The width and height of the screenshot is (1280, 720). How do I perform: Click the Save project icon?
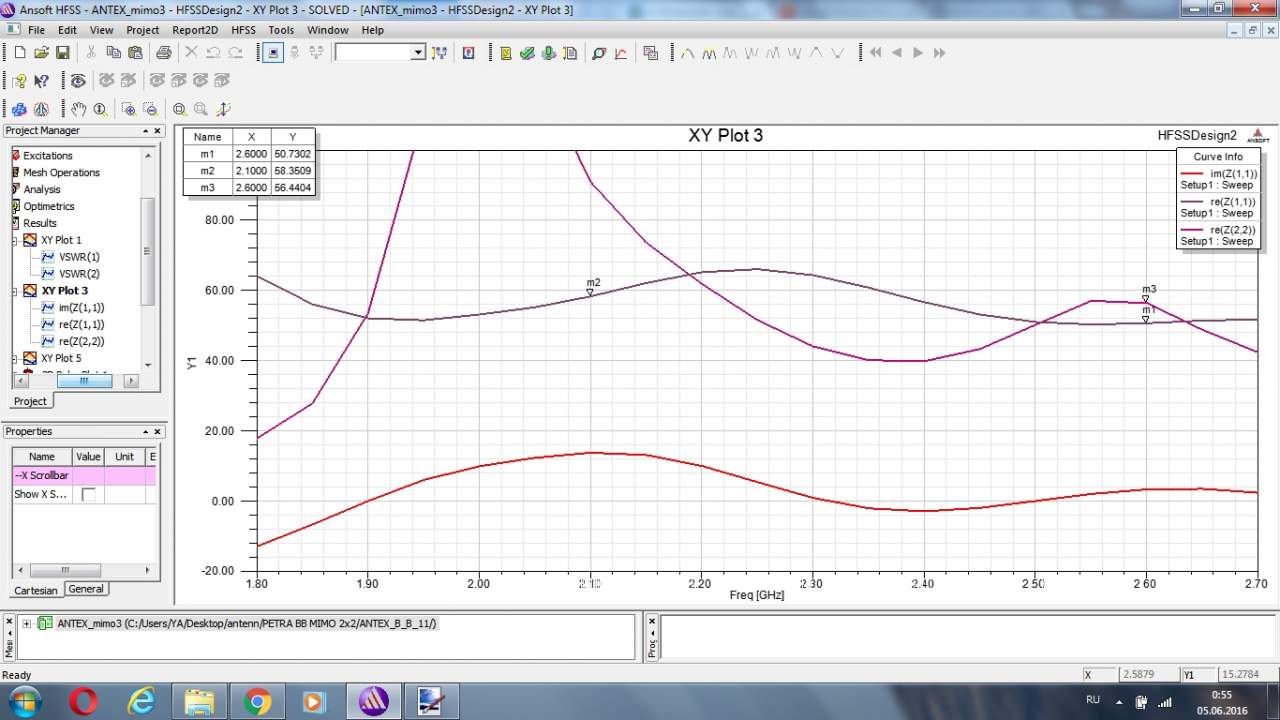pyautogui.click(x=62, y=53)
